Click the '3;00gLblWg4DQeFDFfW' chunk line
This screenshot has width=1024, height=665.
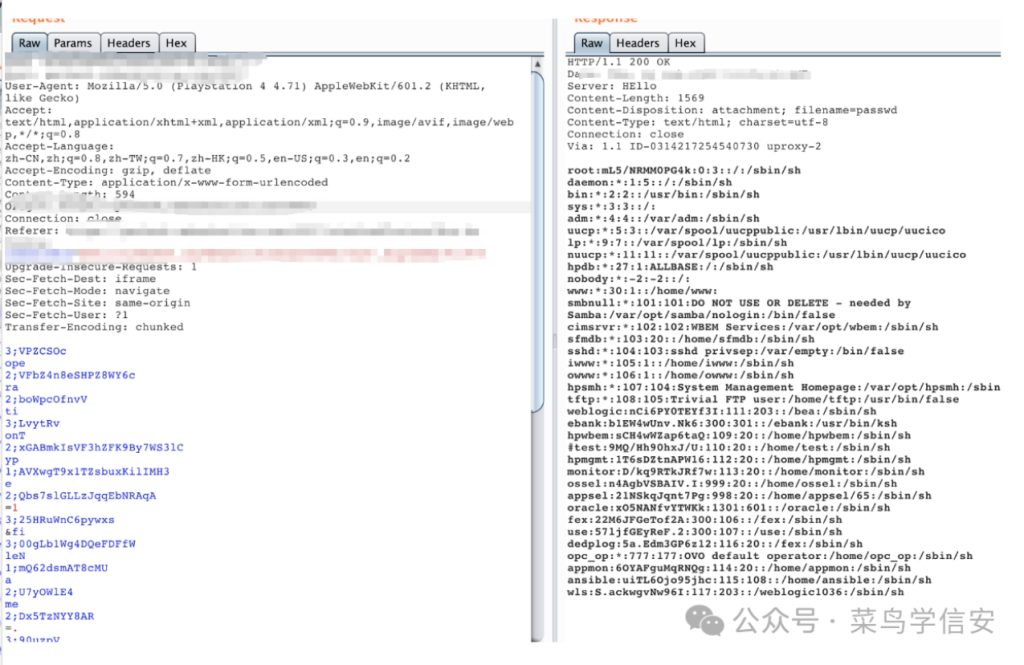(x=70, y=543)
